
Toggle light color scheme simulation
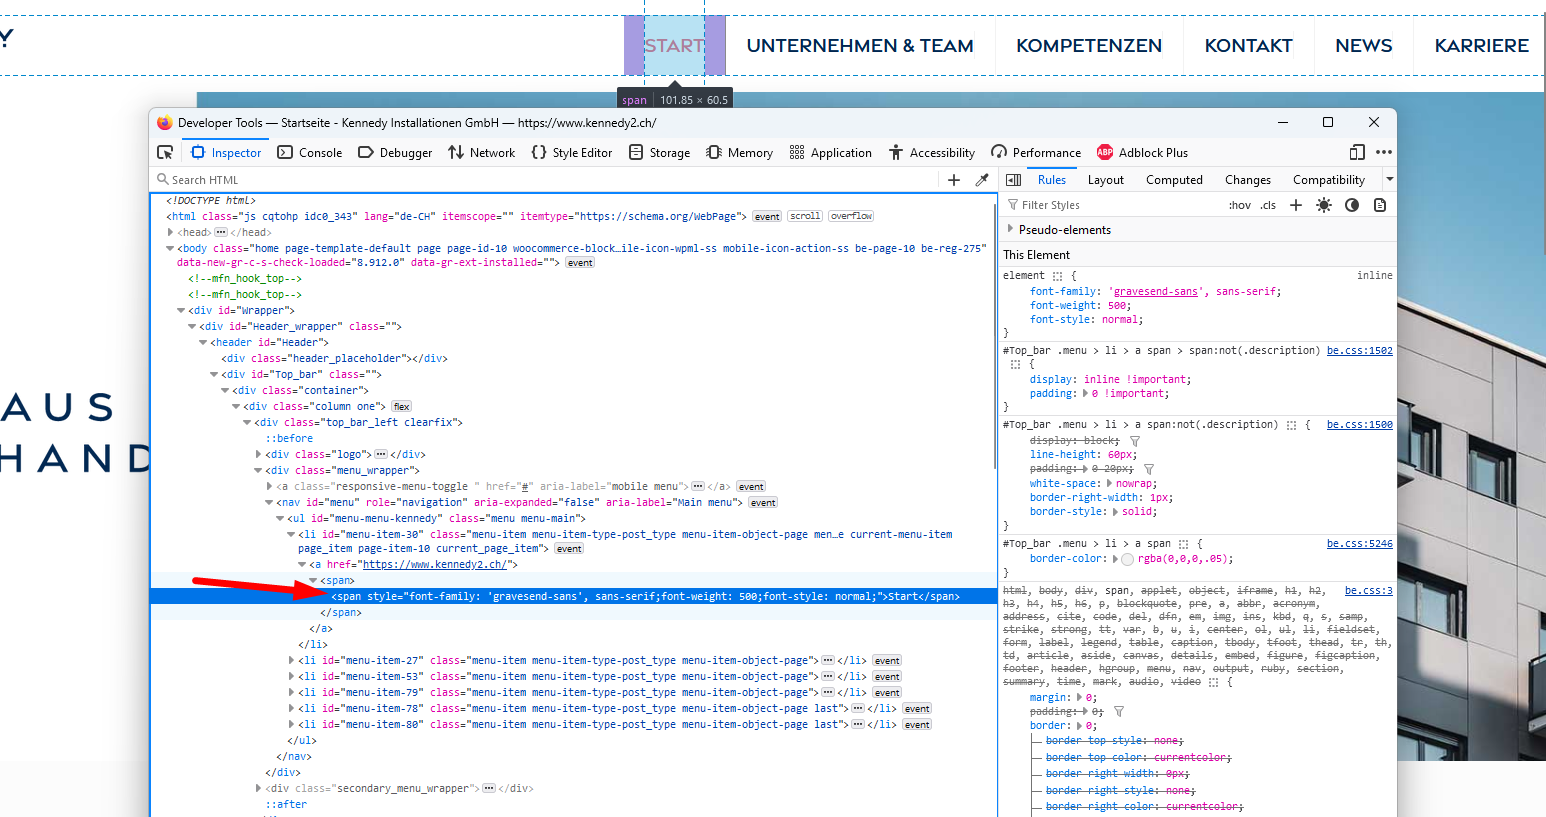[x=1324, y=205]
